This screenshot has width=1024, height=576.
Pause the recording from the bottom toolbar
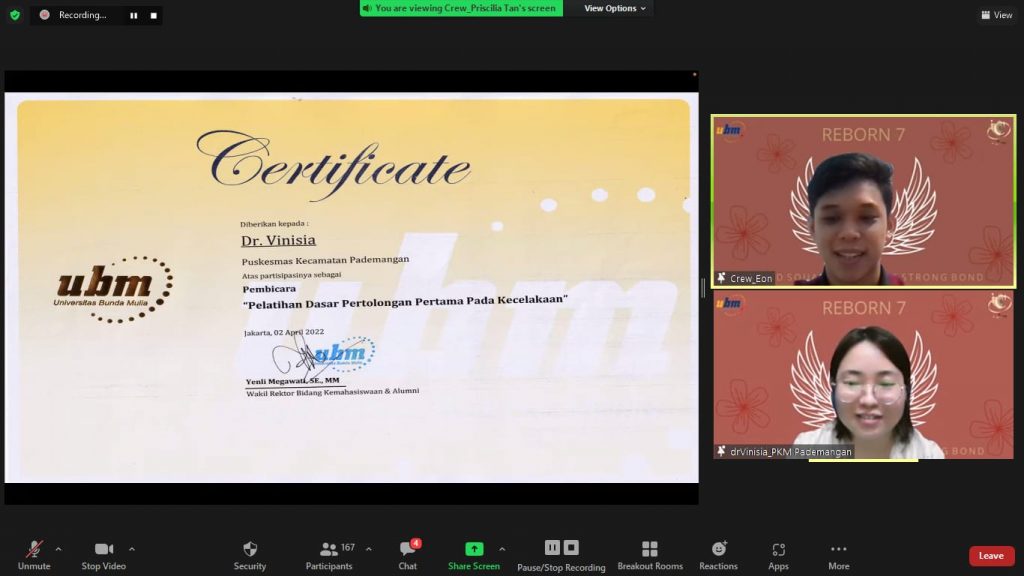tap(552, 548)
